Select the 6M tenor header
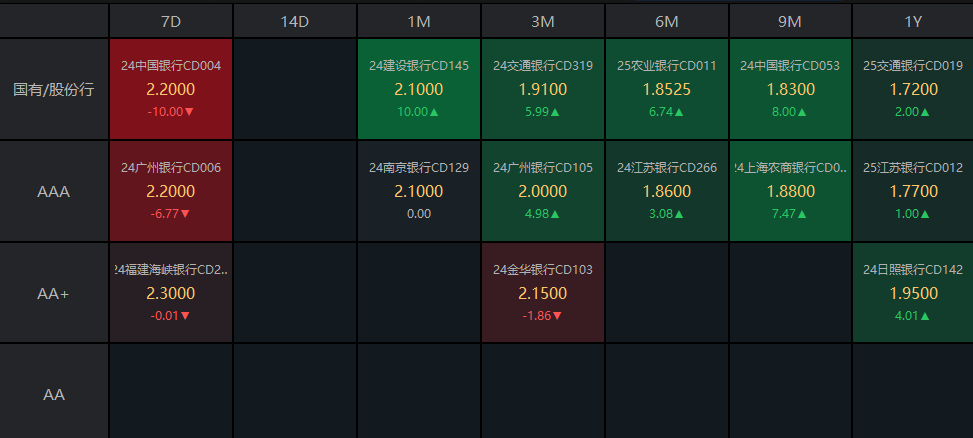This screenshot has width=973, height=438. pos(666,20)
